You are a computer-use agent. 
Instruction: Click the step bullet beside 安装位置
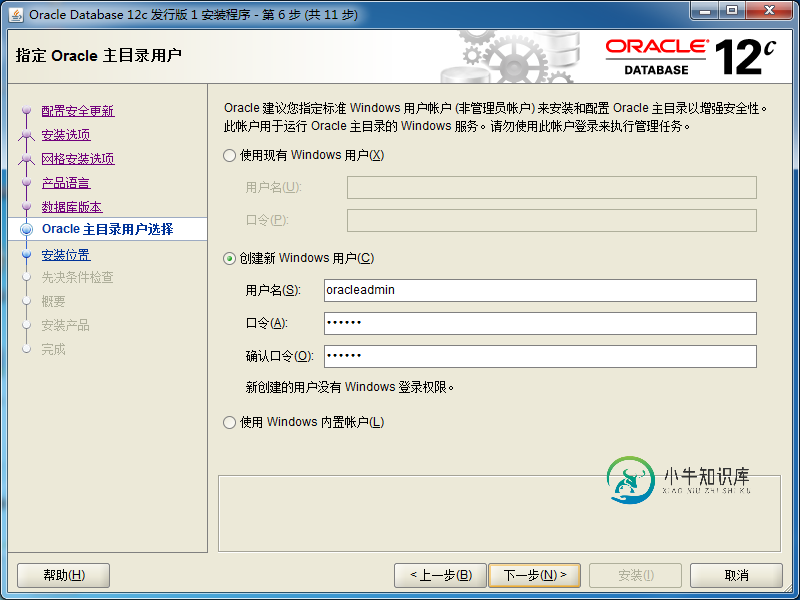27,254
